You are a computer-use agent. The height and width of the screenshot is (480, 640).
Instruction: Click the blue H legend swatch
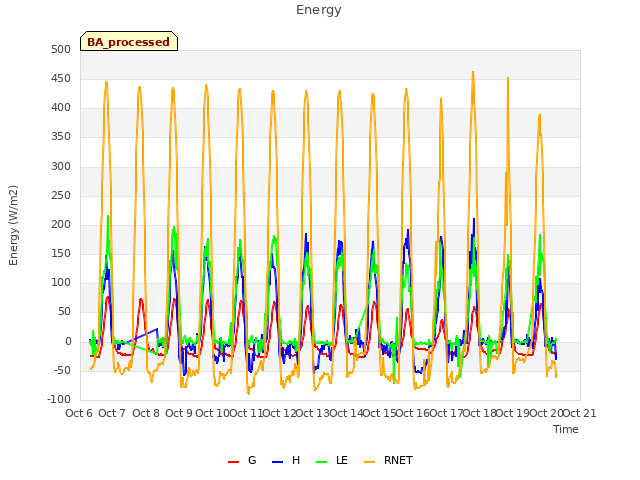point(277,462)
